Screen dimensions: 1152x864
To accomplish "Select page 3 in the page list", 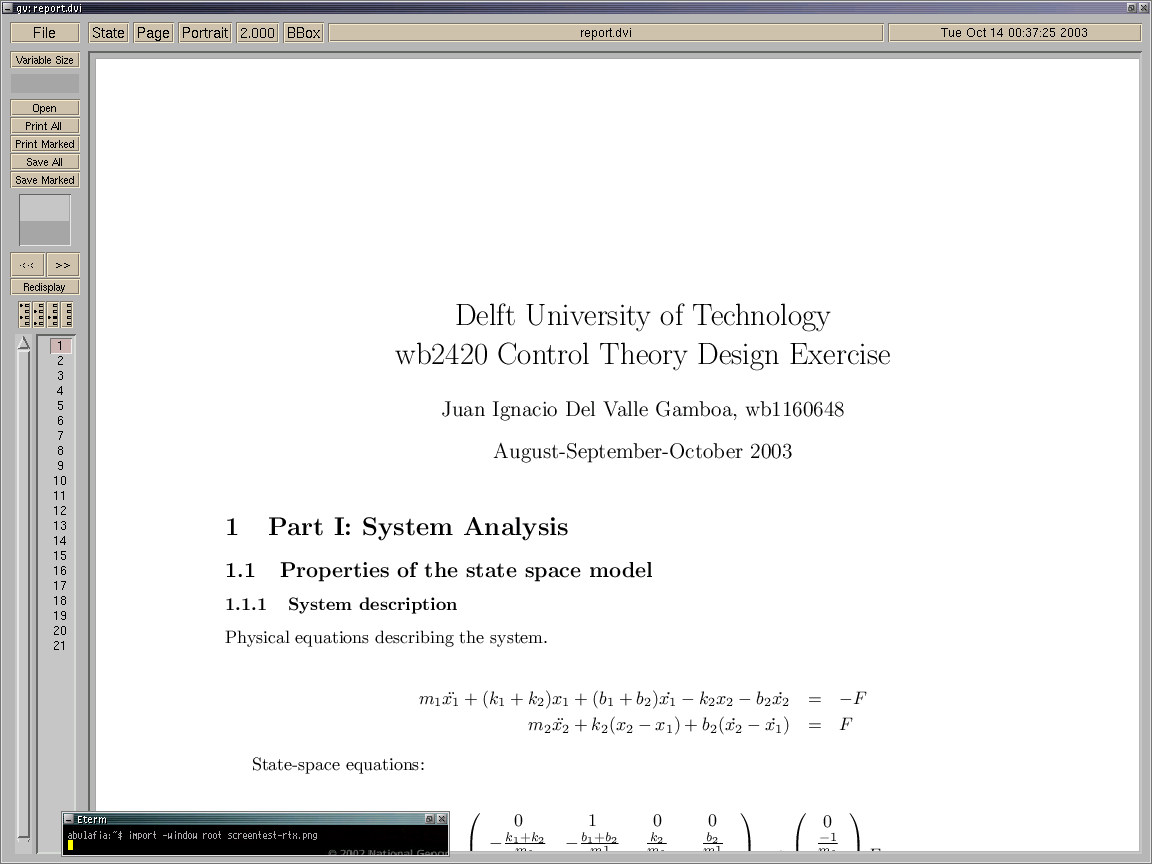I will tap(60, 375).
